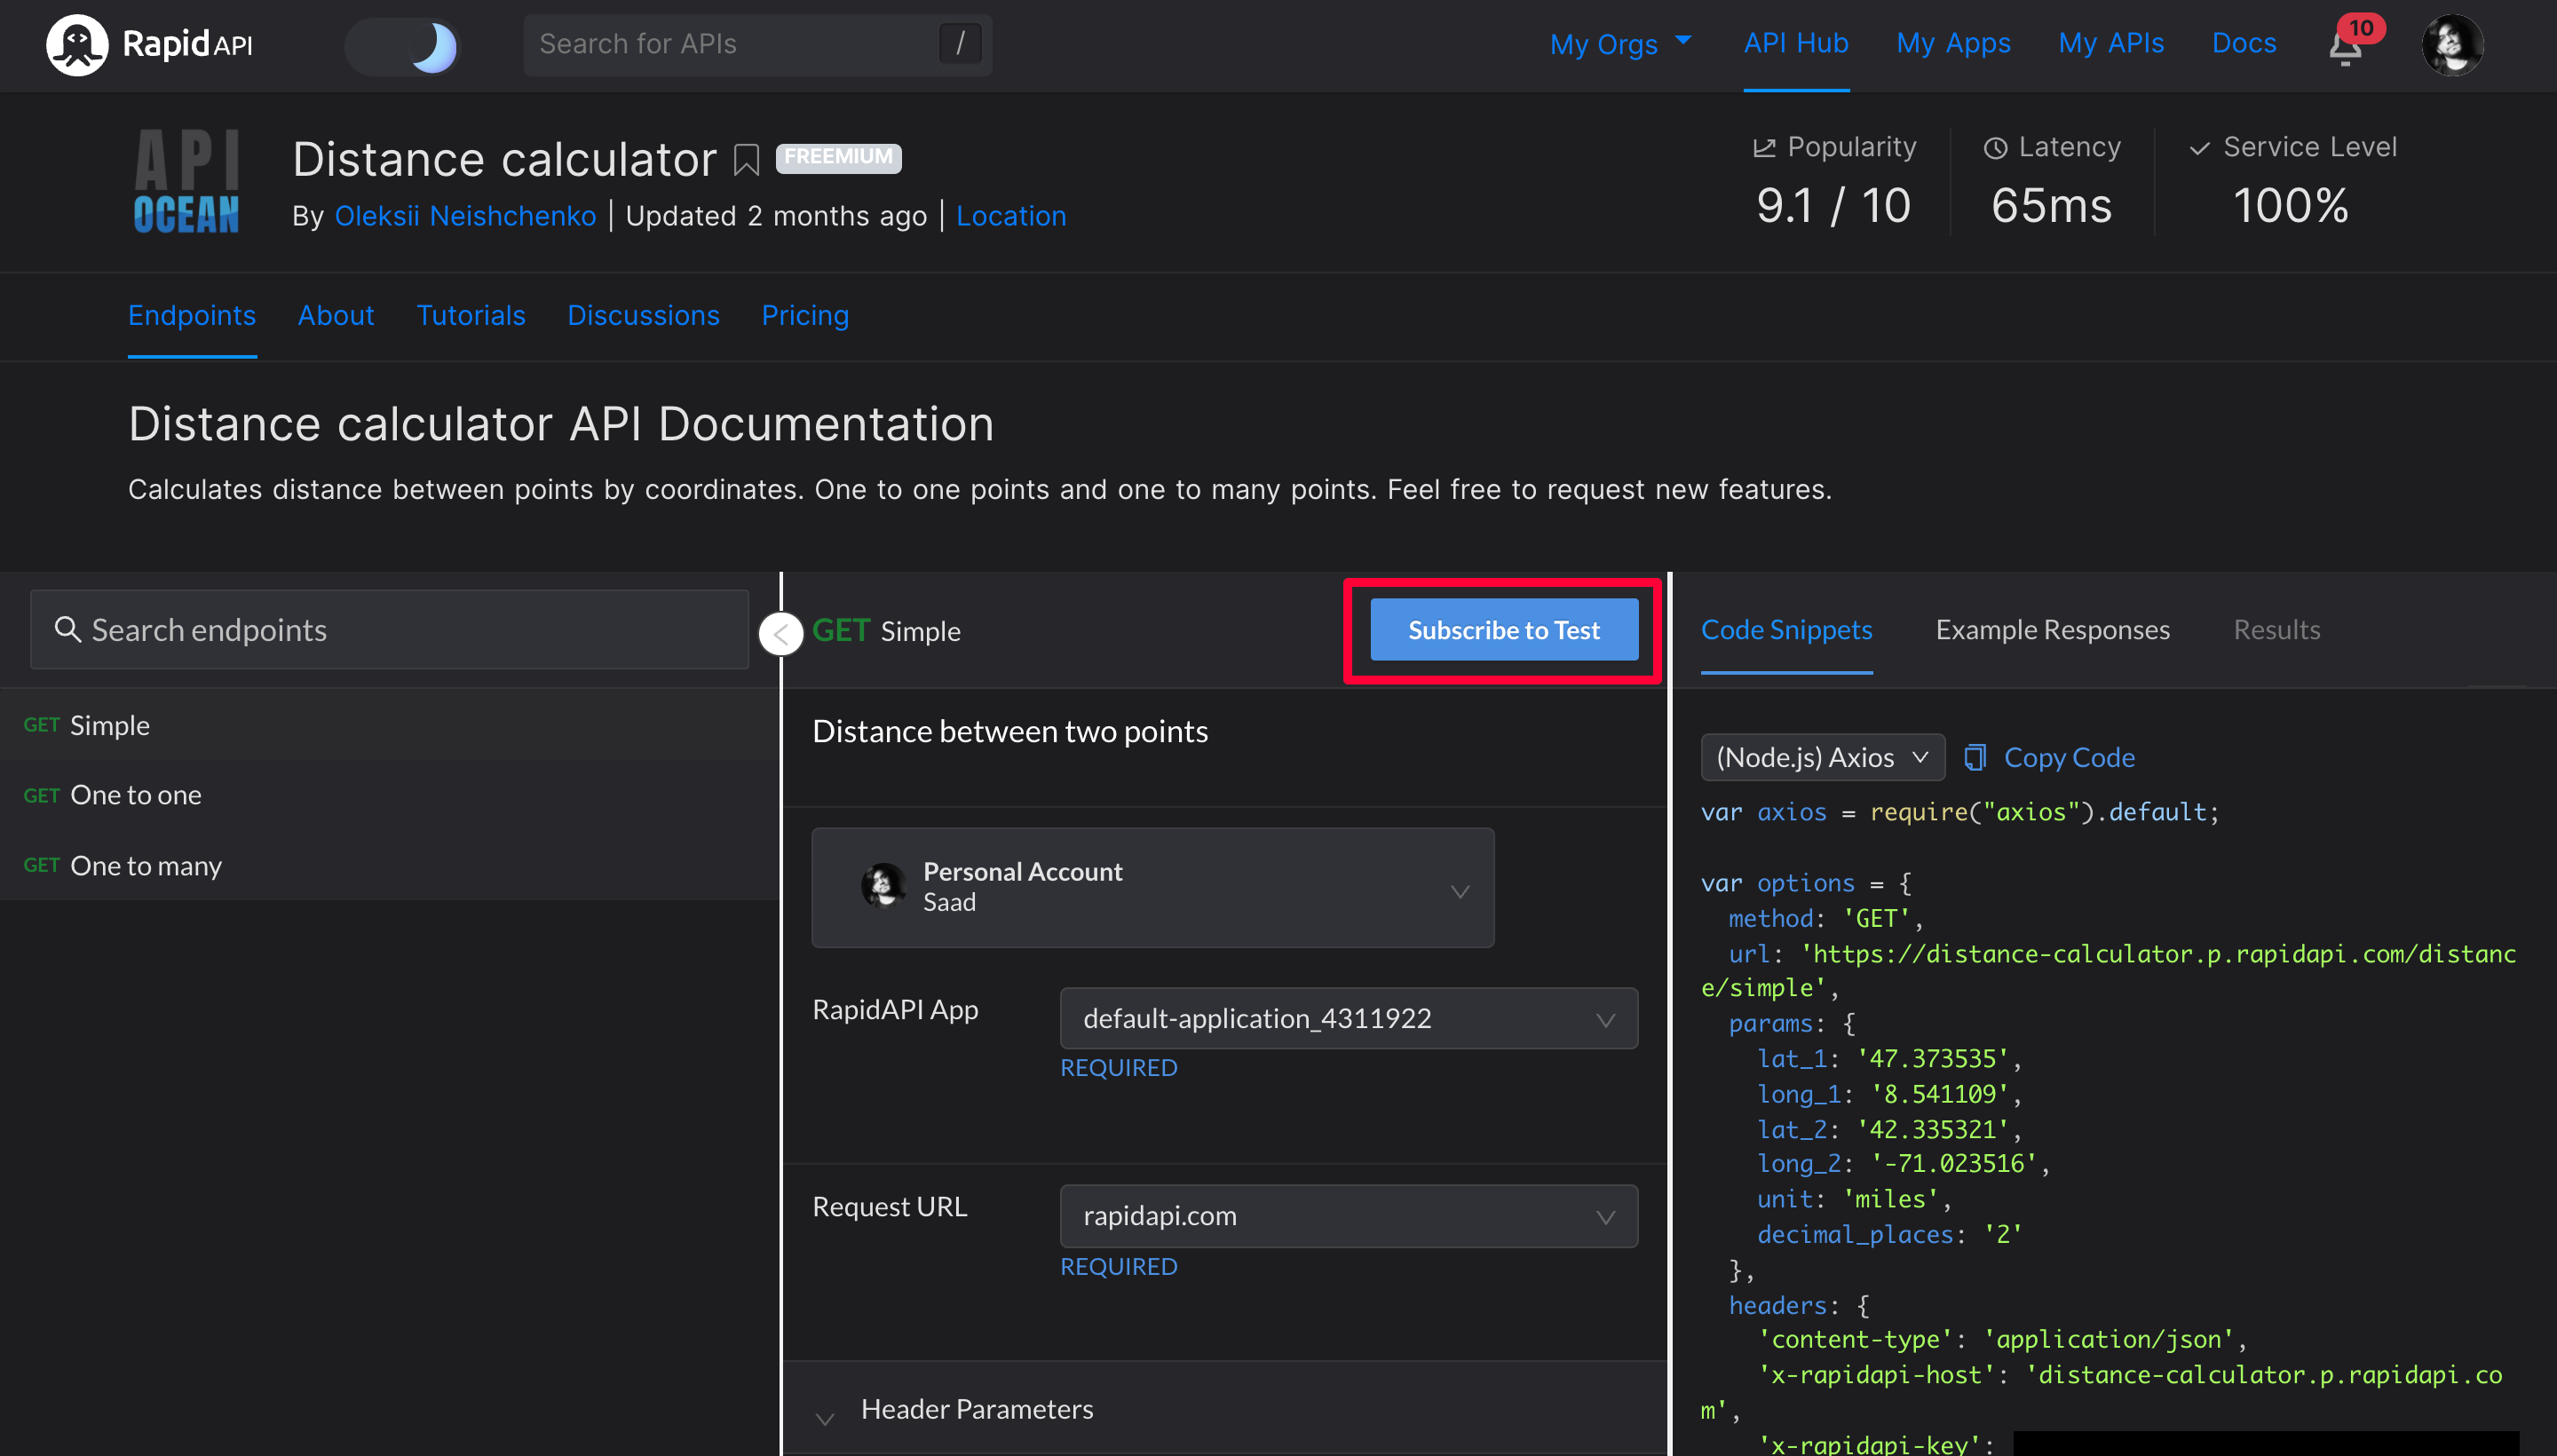Toggle the dark mode moon switch

(403, 46)
